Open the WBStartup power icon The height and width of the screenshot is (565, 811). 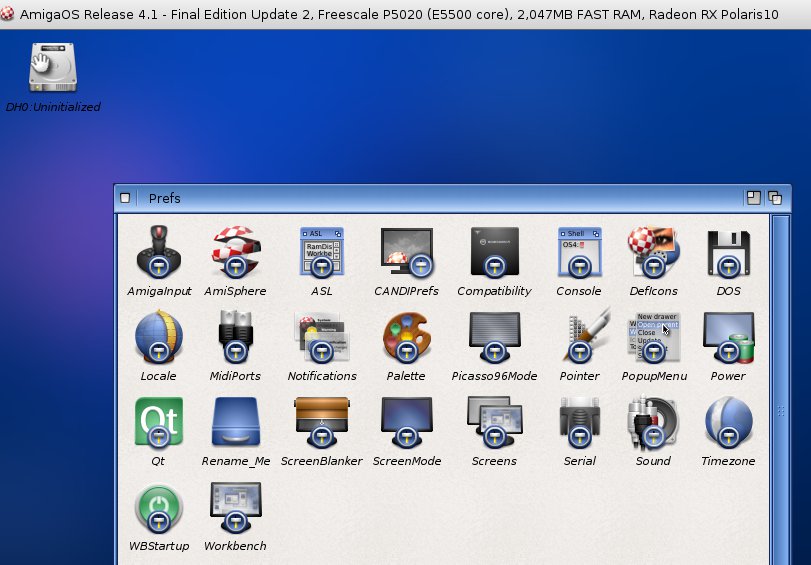coord(159,507)
